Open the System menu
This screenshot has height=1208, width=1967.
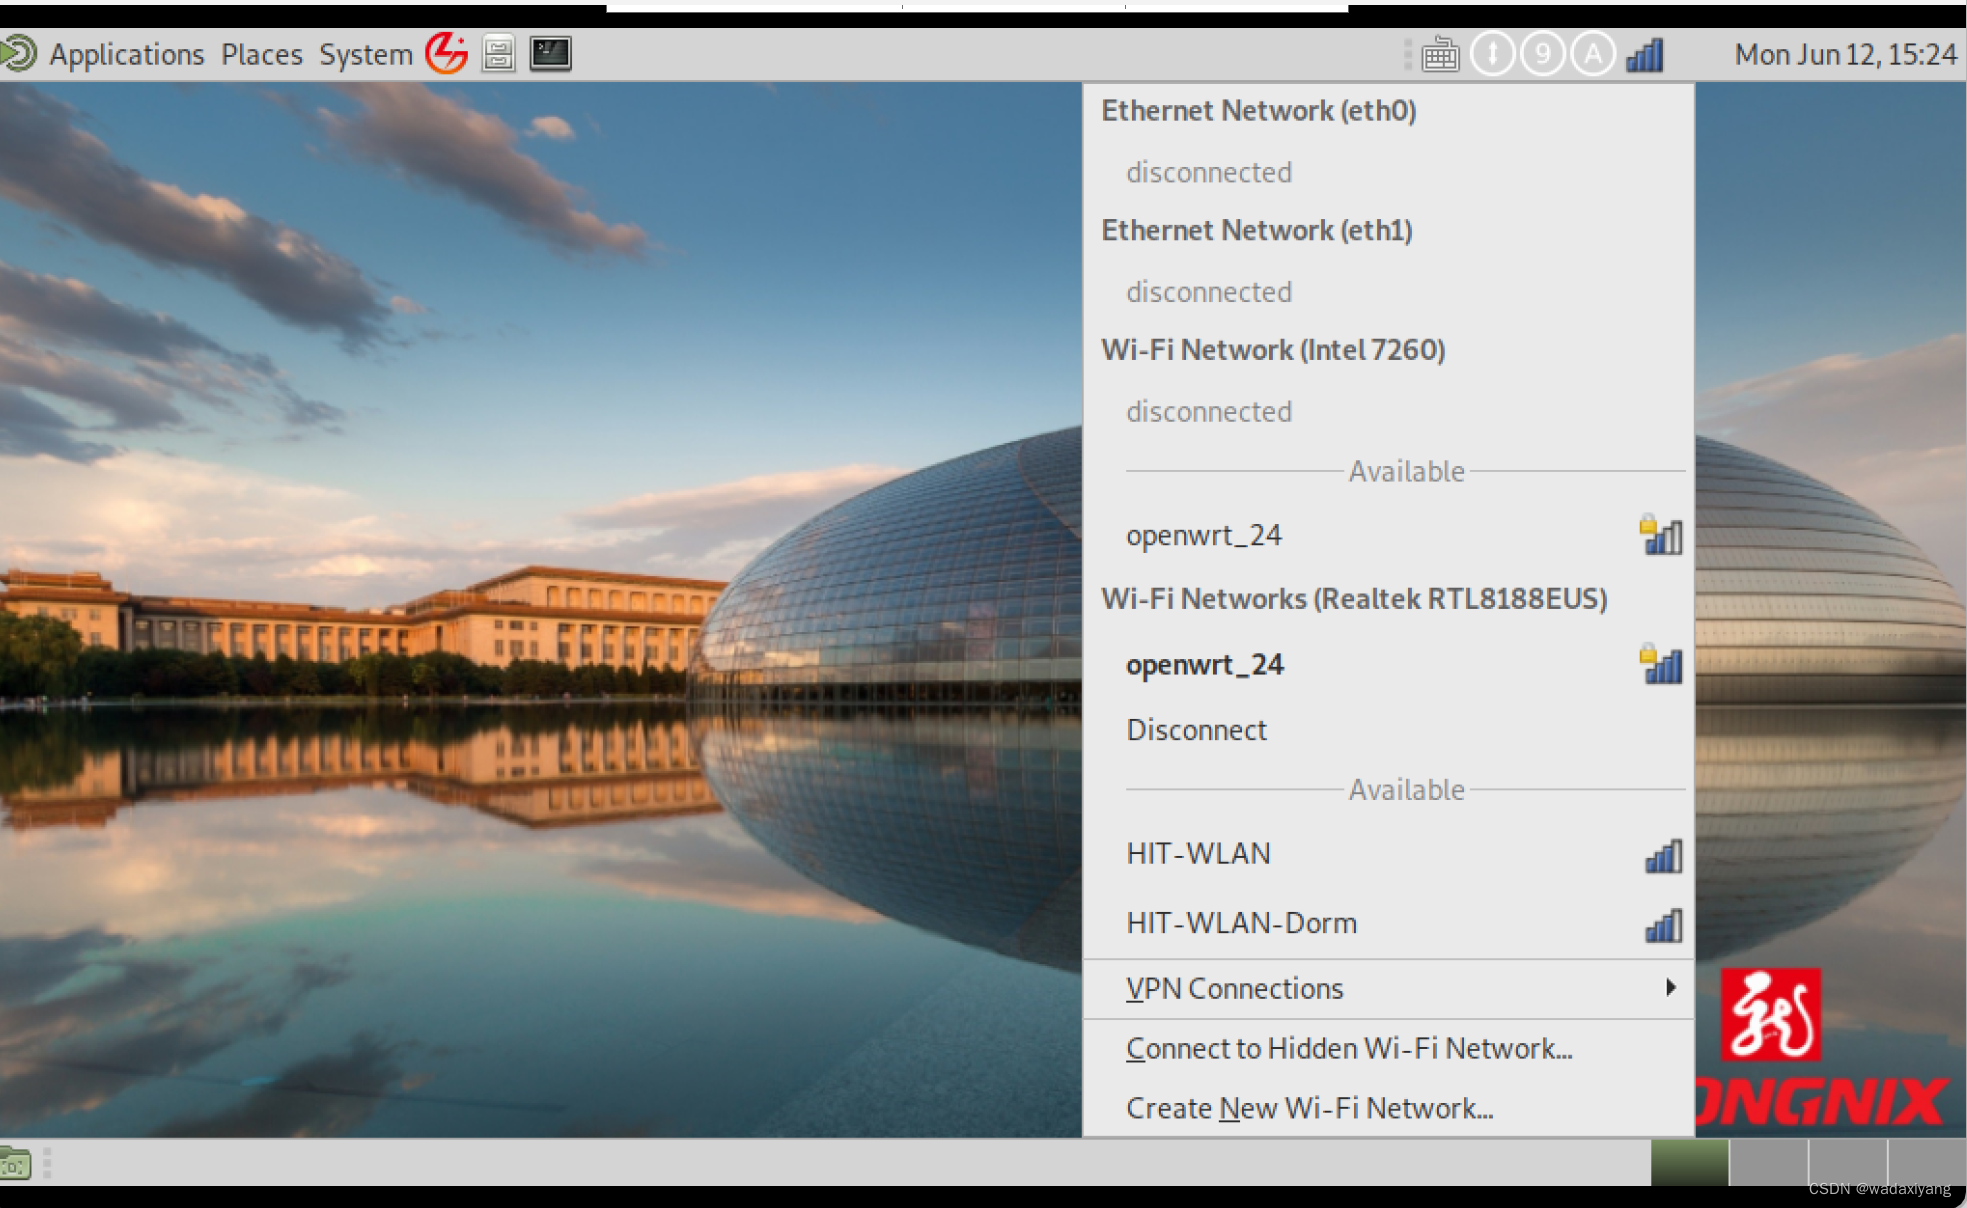click(x=365, y=54)
